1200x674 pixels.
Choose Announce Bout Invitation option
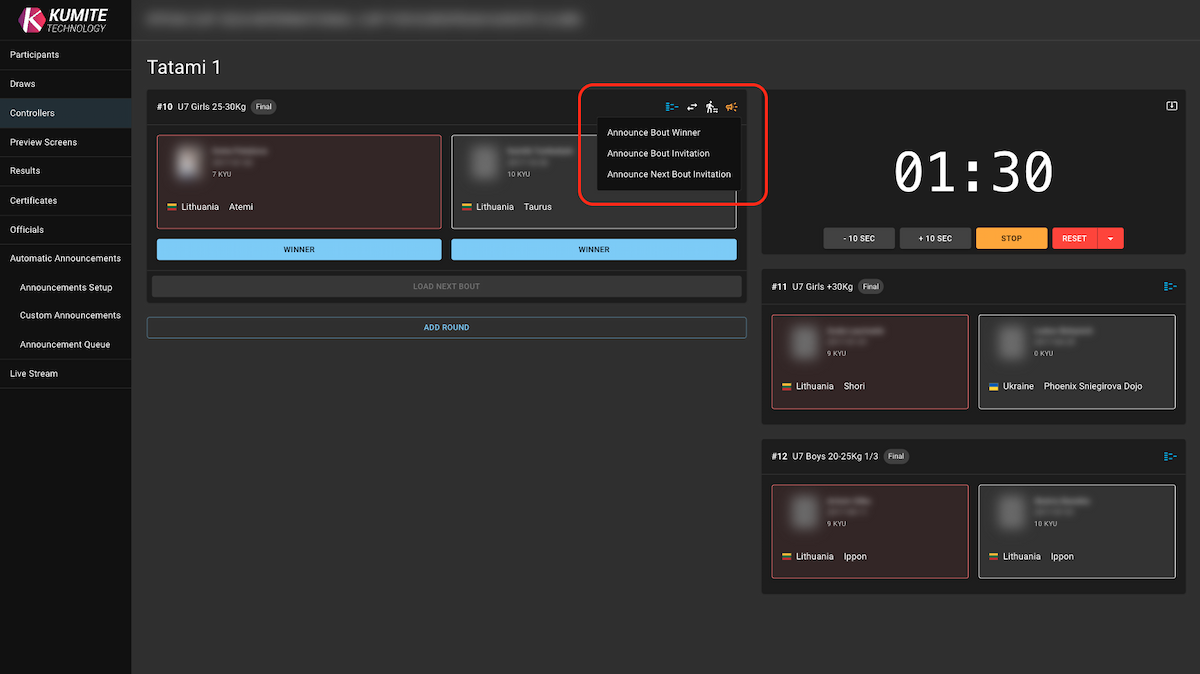658,154
